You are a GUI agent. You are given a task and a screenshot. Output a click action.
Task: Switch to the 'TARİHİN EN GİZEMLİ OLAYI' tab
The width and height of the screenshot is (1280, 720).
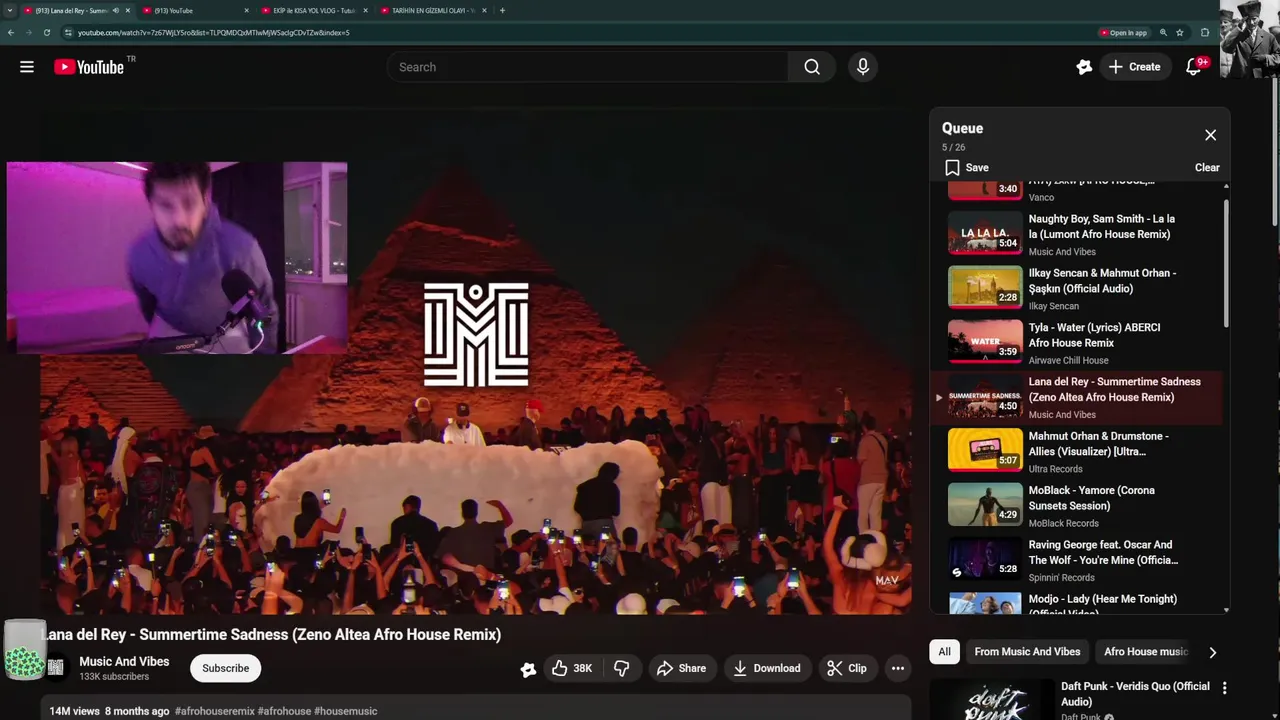(434, 10)
